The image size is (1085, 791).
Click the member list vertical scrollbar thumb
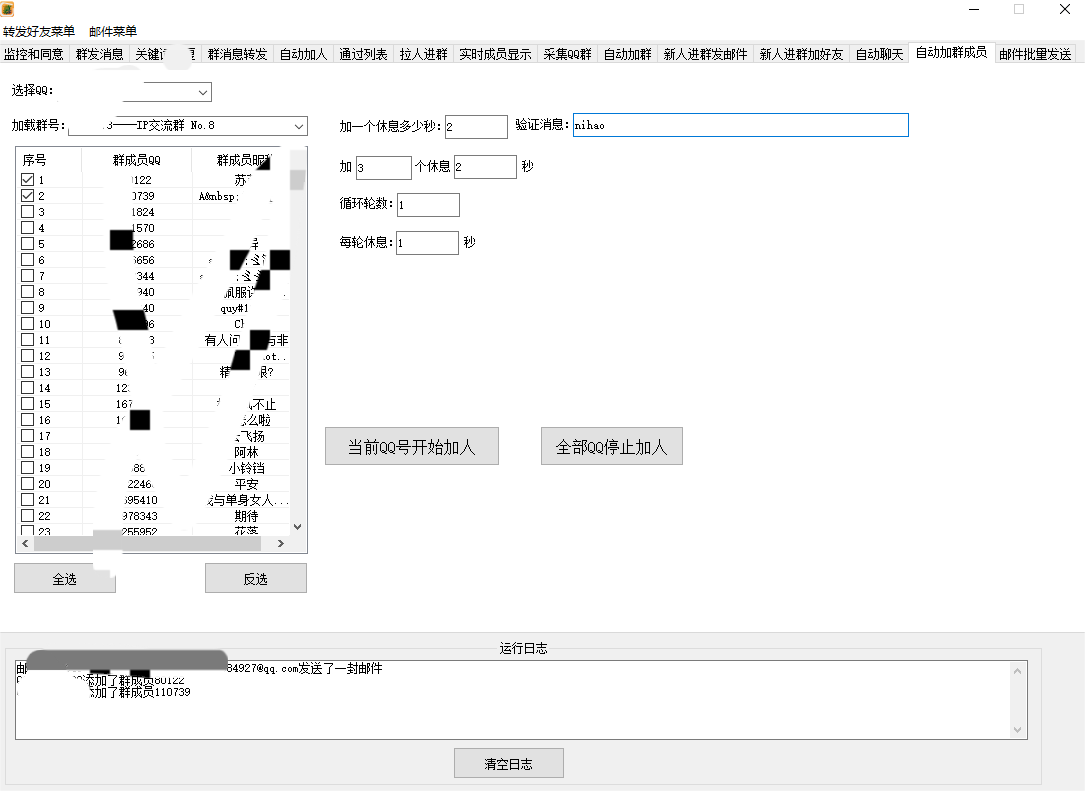click(298, 179)
